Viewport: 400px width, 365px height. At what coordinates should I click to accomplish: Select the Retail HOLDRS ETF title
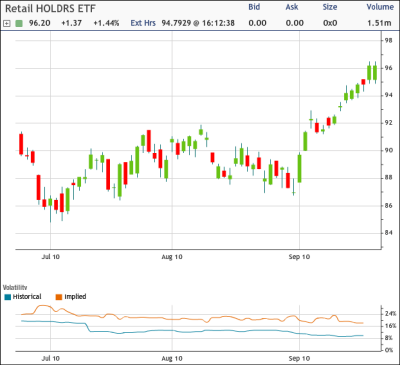pyautogui.click(x=50, y=9)
